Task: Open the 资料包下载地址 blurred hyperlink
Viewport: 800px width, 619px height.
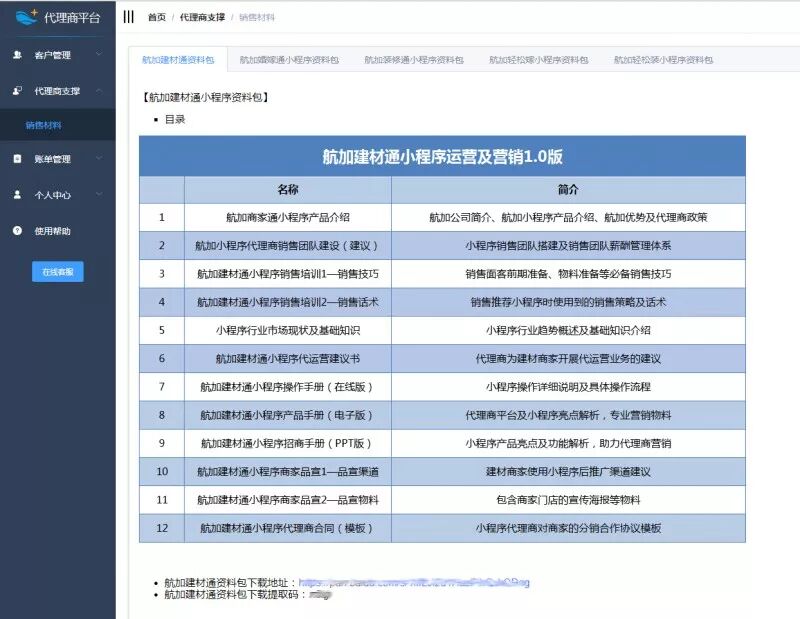Action: pos(414,582)
